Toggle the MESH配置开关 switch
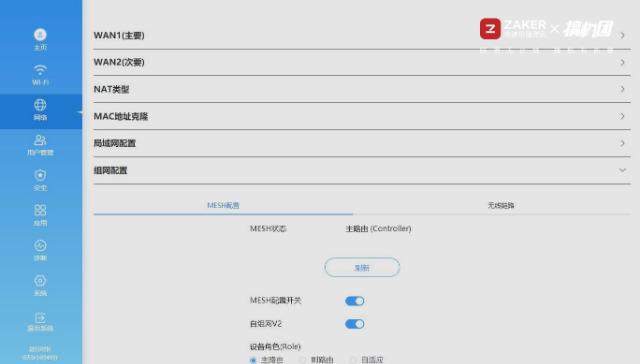 point(354,301)
